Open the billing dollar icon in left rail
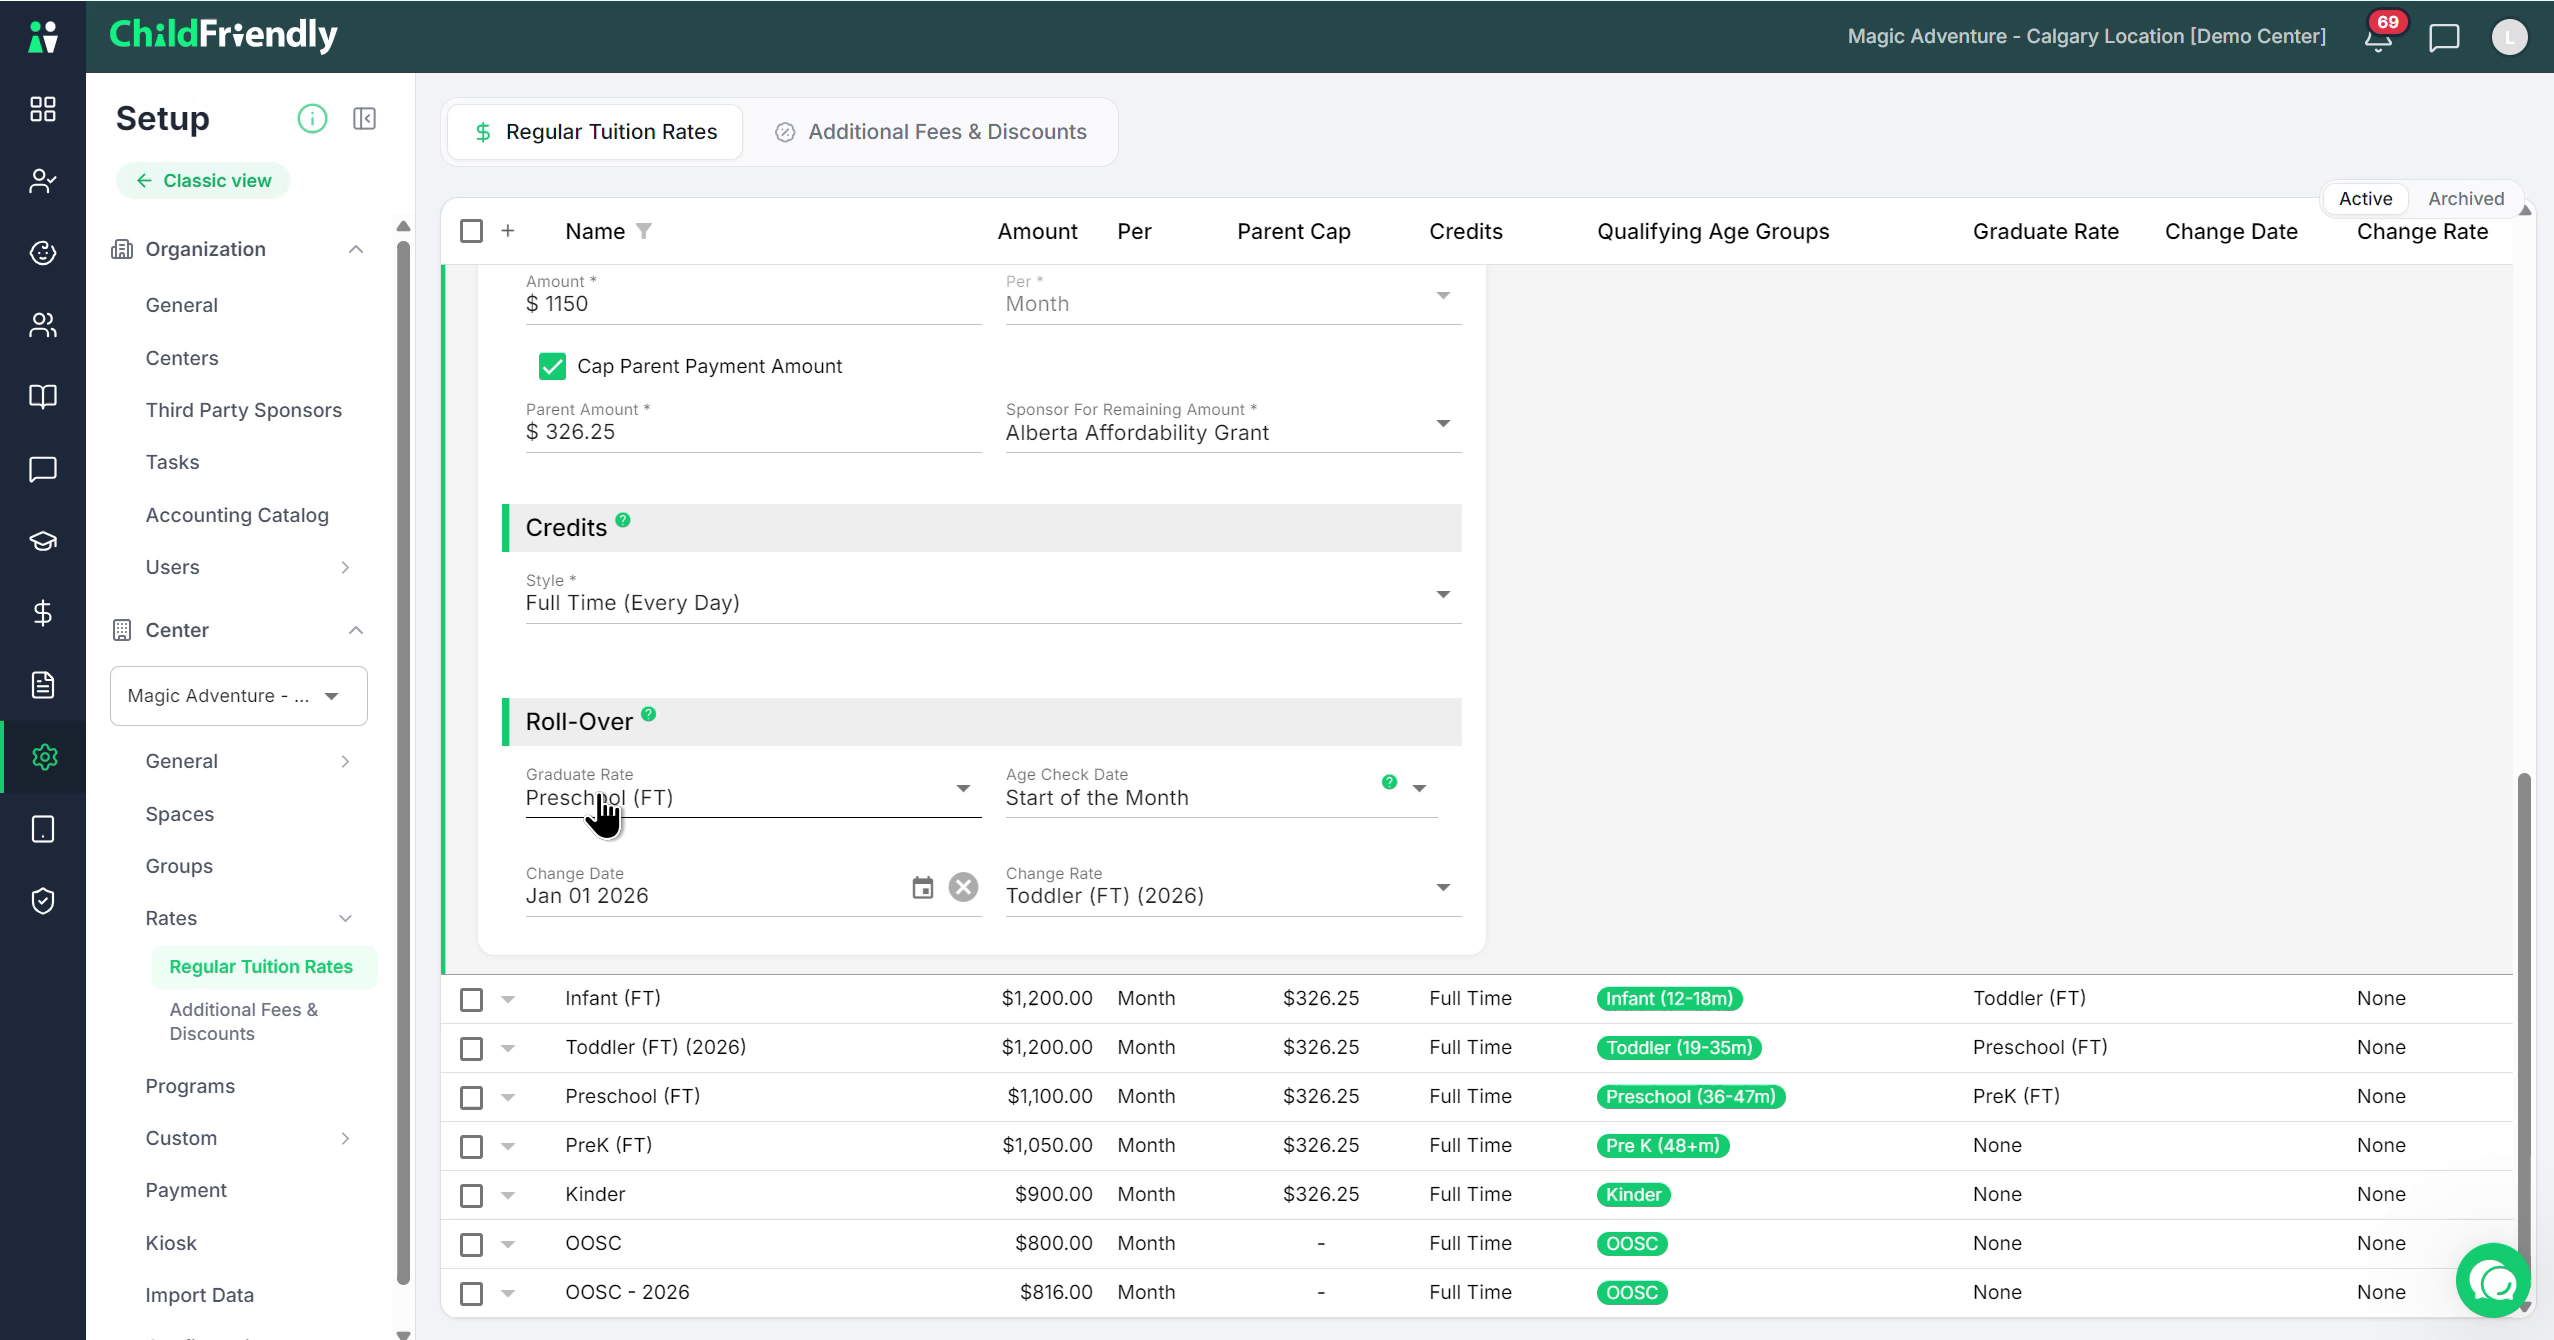This screenshot has width=2554, height=1340. (43, 613)
